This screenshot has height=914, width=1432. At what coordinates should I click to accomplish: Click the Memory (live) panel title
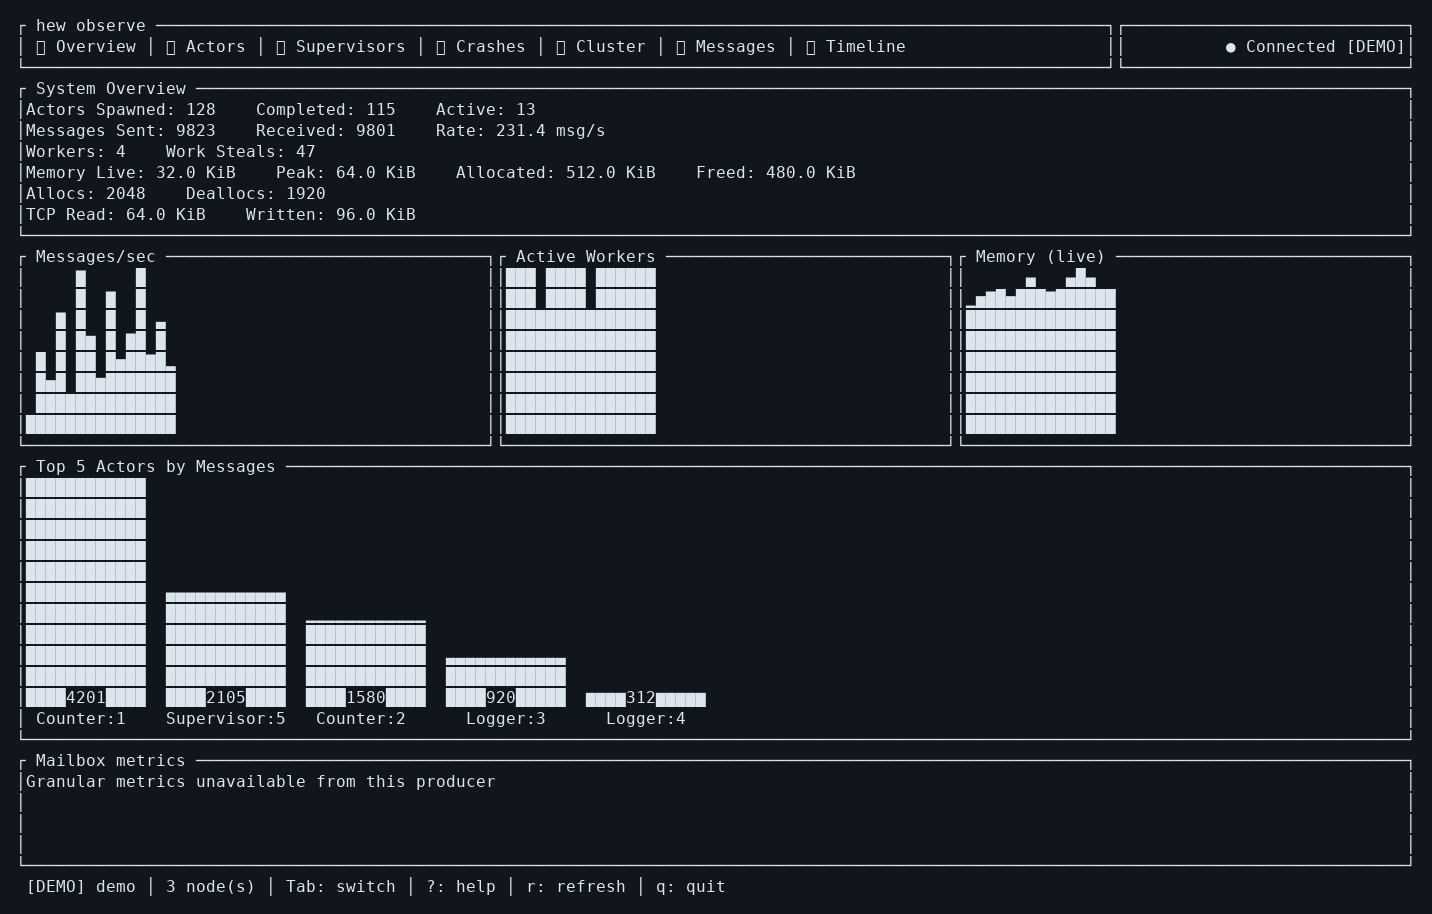pyautogui.click(x=1041, y=257)
